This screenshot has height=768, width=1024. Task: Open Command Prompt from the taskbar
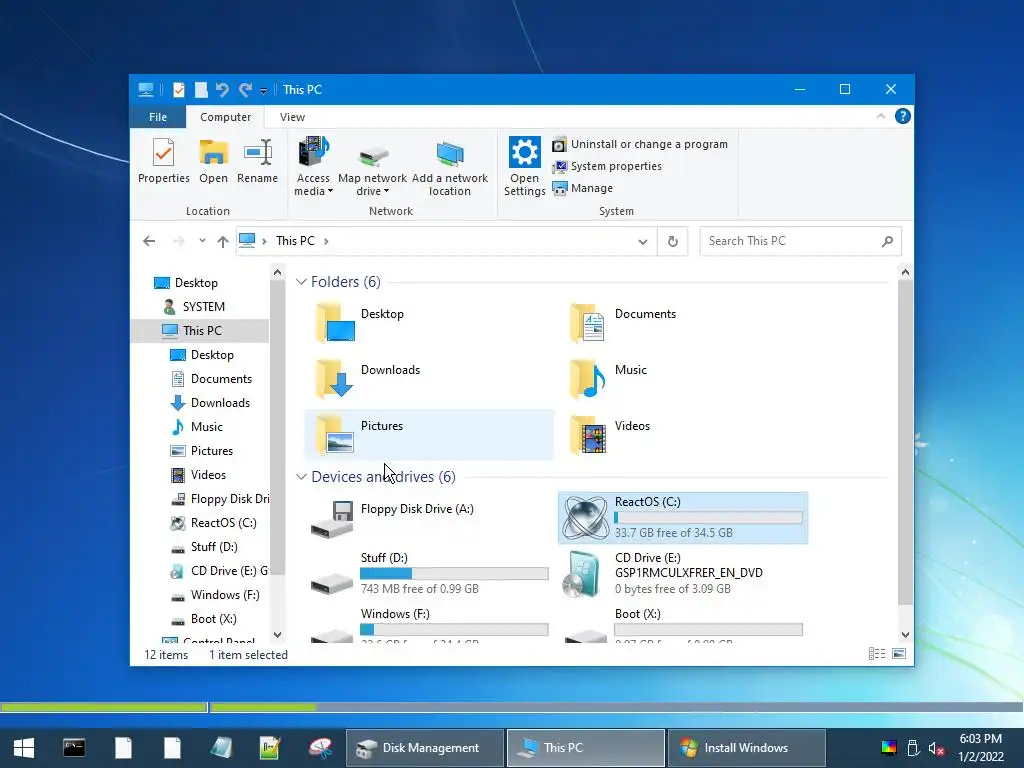pos(74,748)
